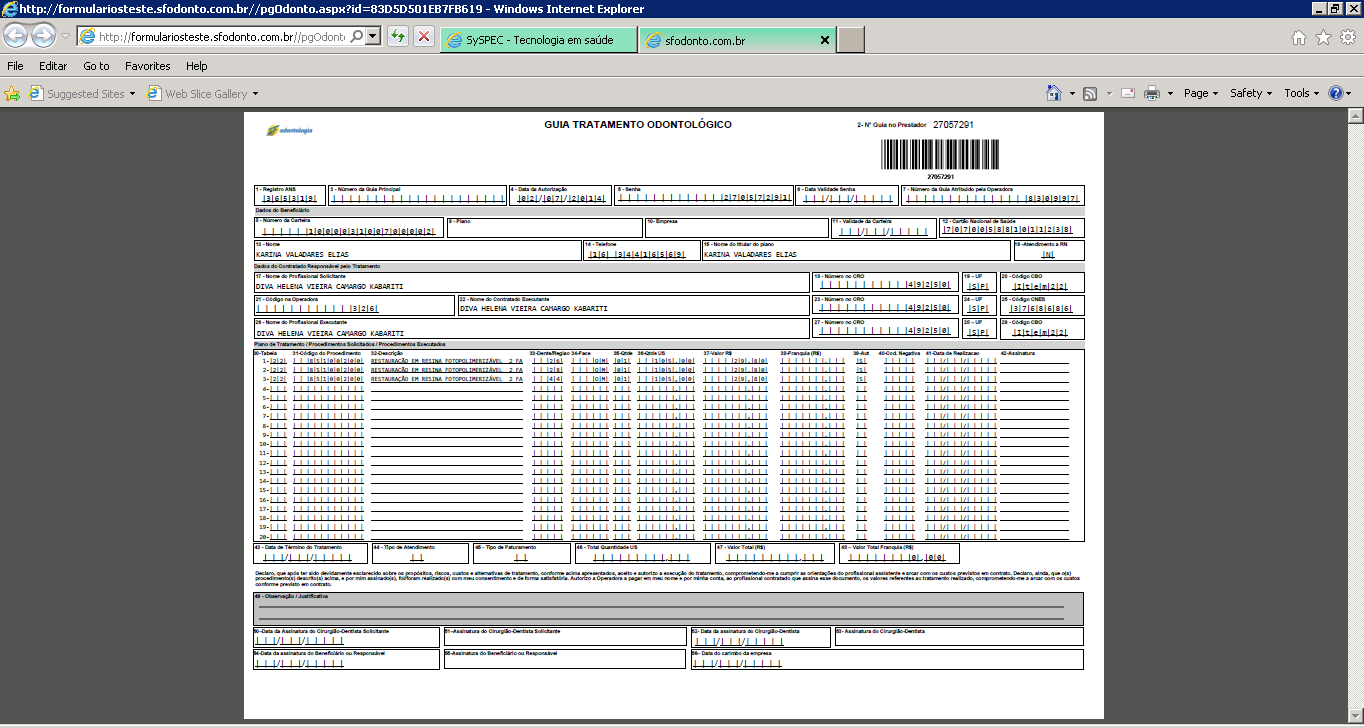
Task: Close the sfodonto.com.br tab
Action: tap(825, 40)
